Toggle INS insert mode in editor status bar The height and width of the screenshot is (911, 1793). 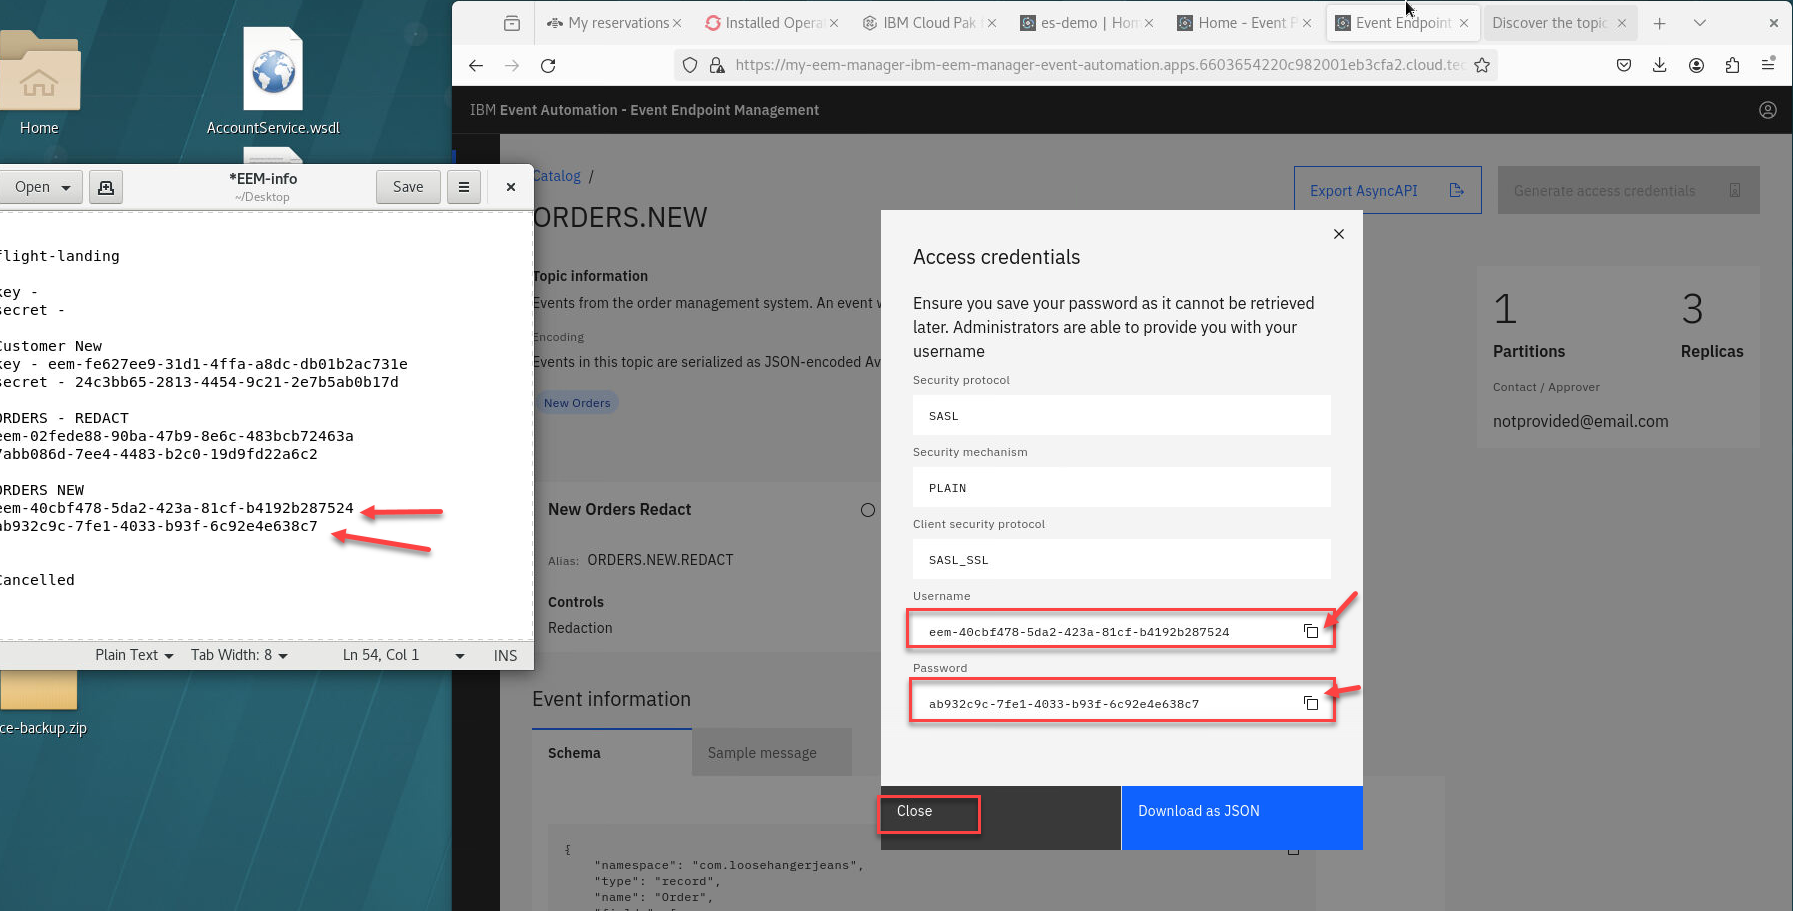[x=505, y=655]
